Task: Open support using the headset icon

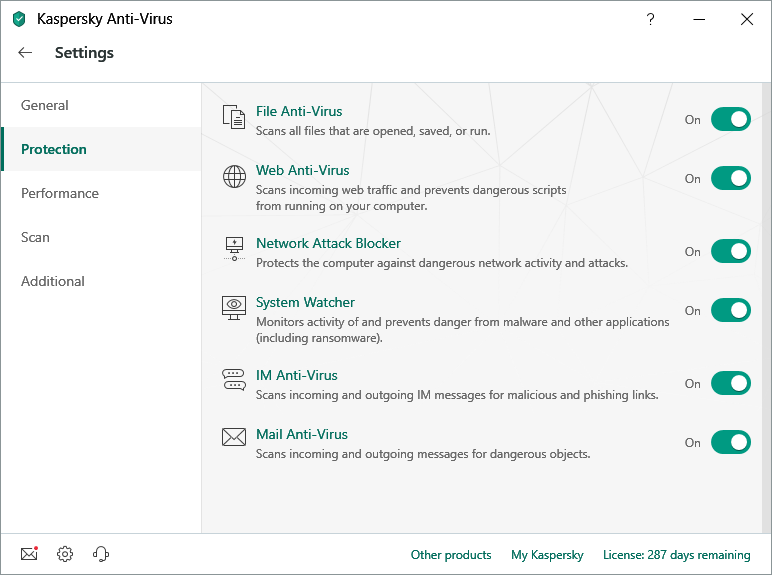Action: click(x=100, y=554)
